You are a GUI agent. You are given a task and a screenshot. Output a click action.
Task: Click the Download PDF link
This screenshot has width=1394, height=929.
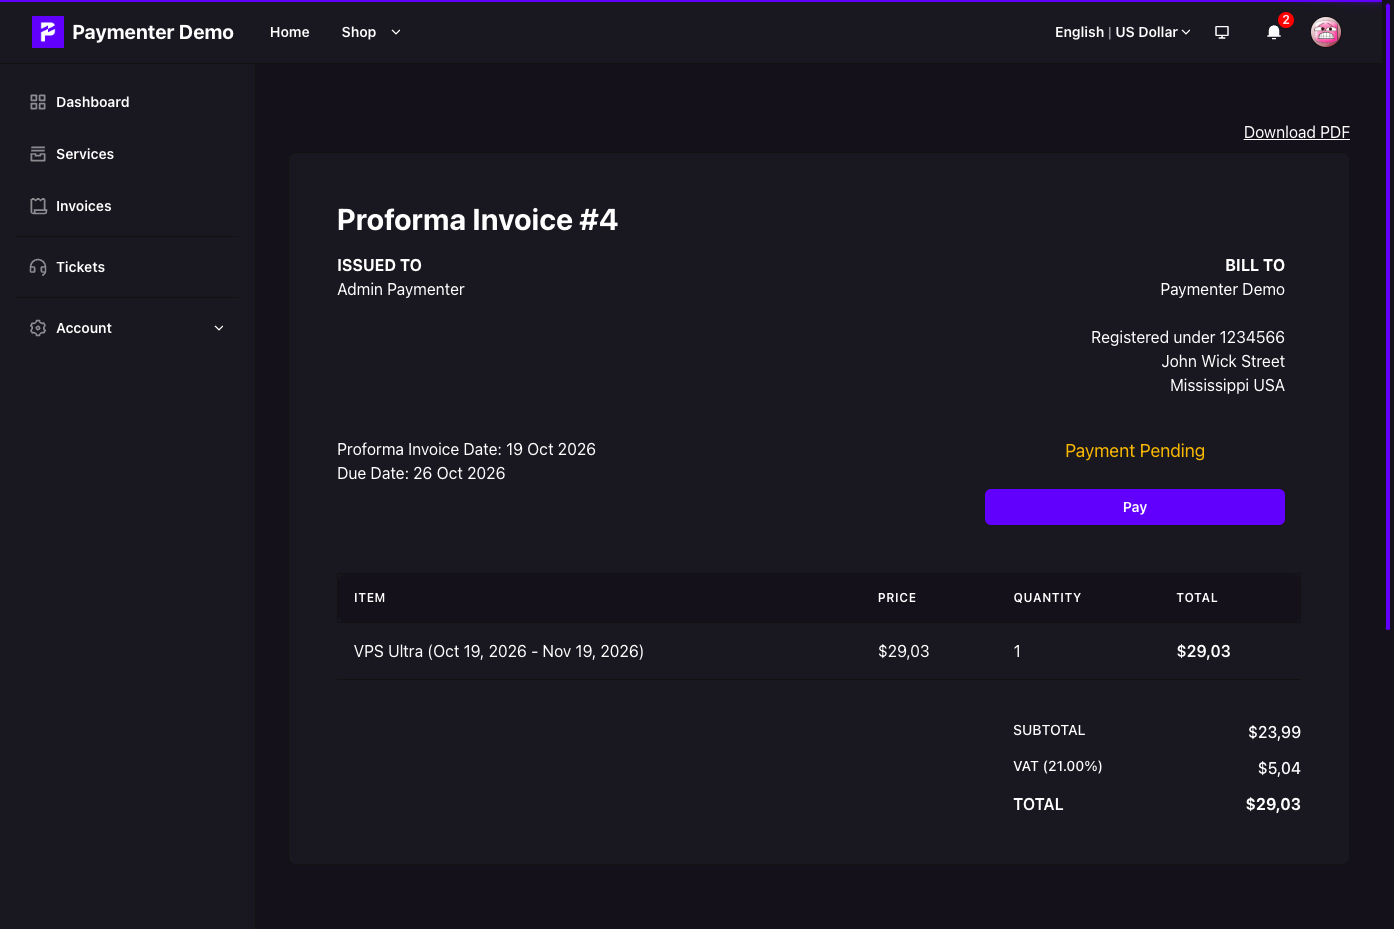click(x=1297, y=132)
